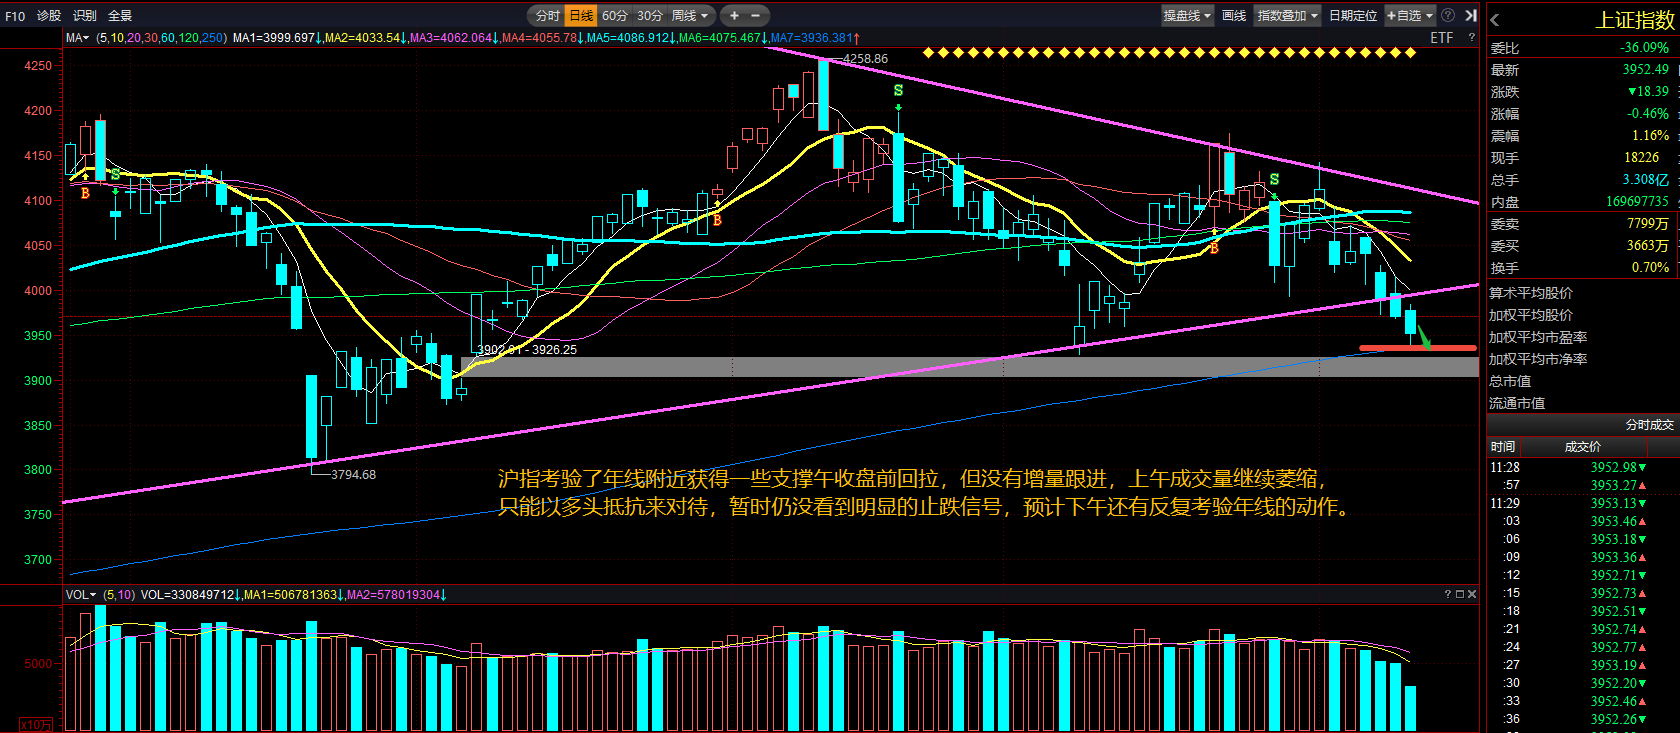Click 委比 value -36.09%
1680x733 pixels.
pyautogui.click(x=1644, y=47)
